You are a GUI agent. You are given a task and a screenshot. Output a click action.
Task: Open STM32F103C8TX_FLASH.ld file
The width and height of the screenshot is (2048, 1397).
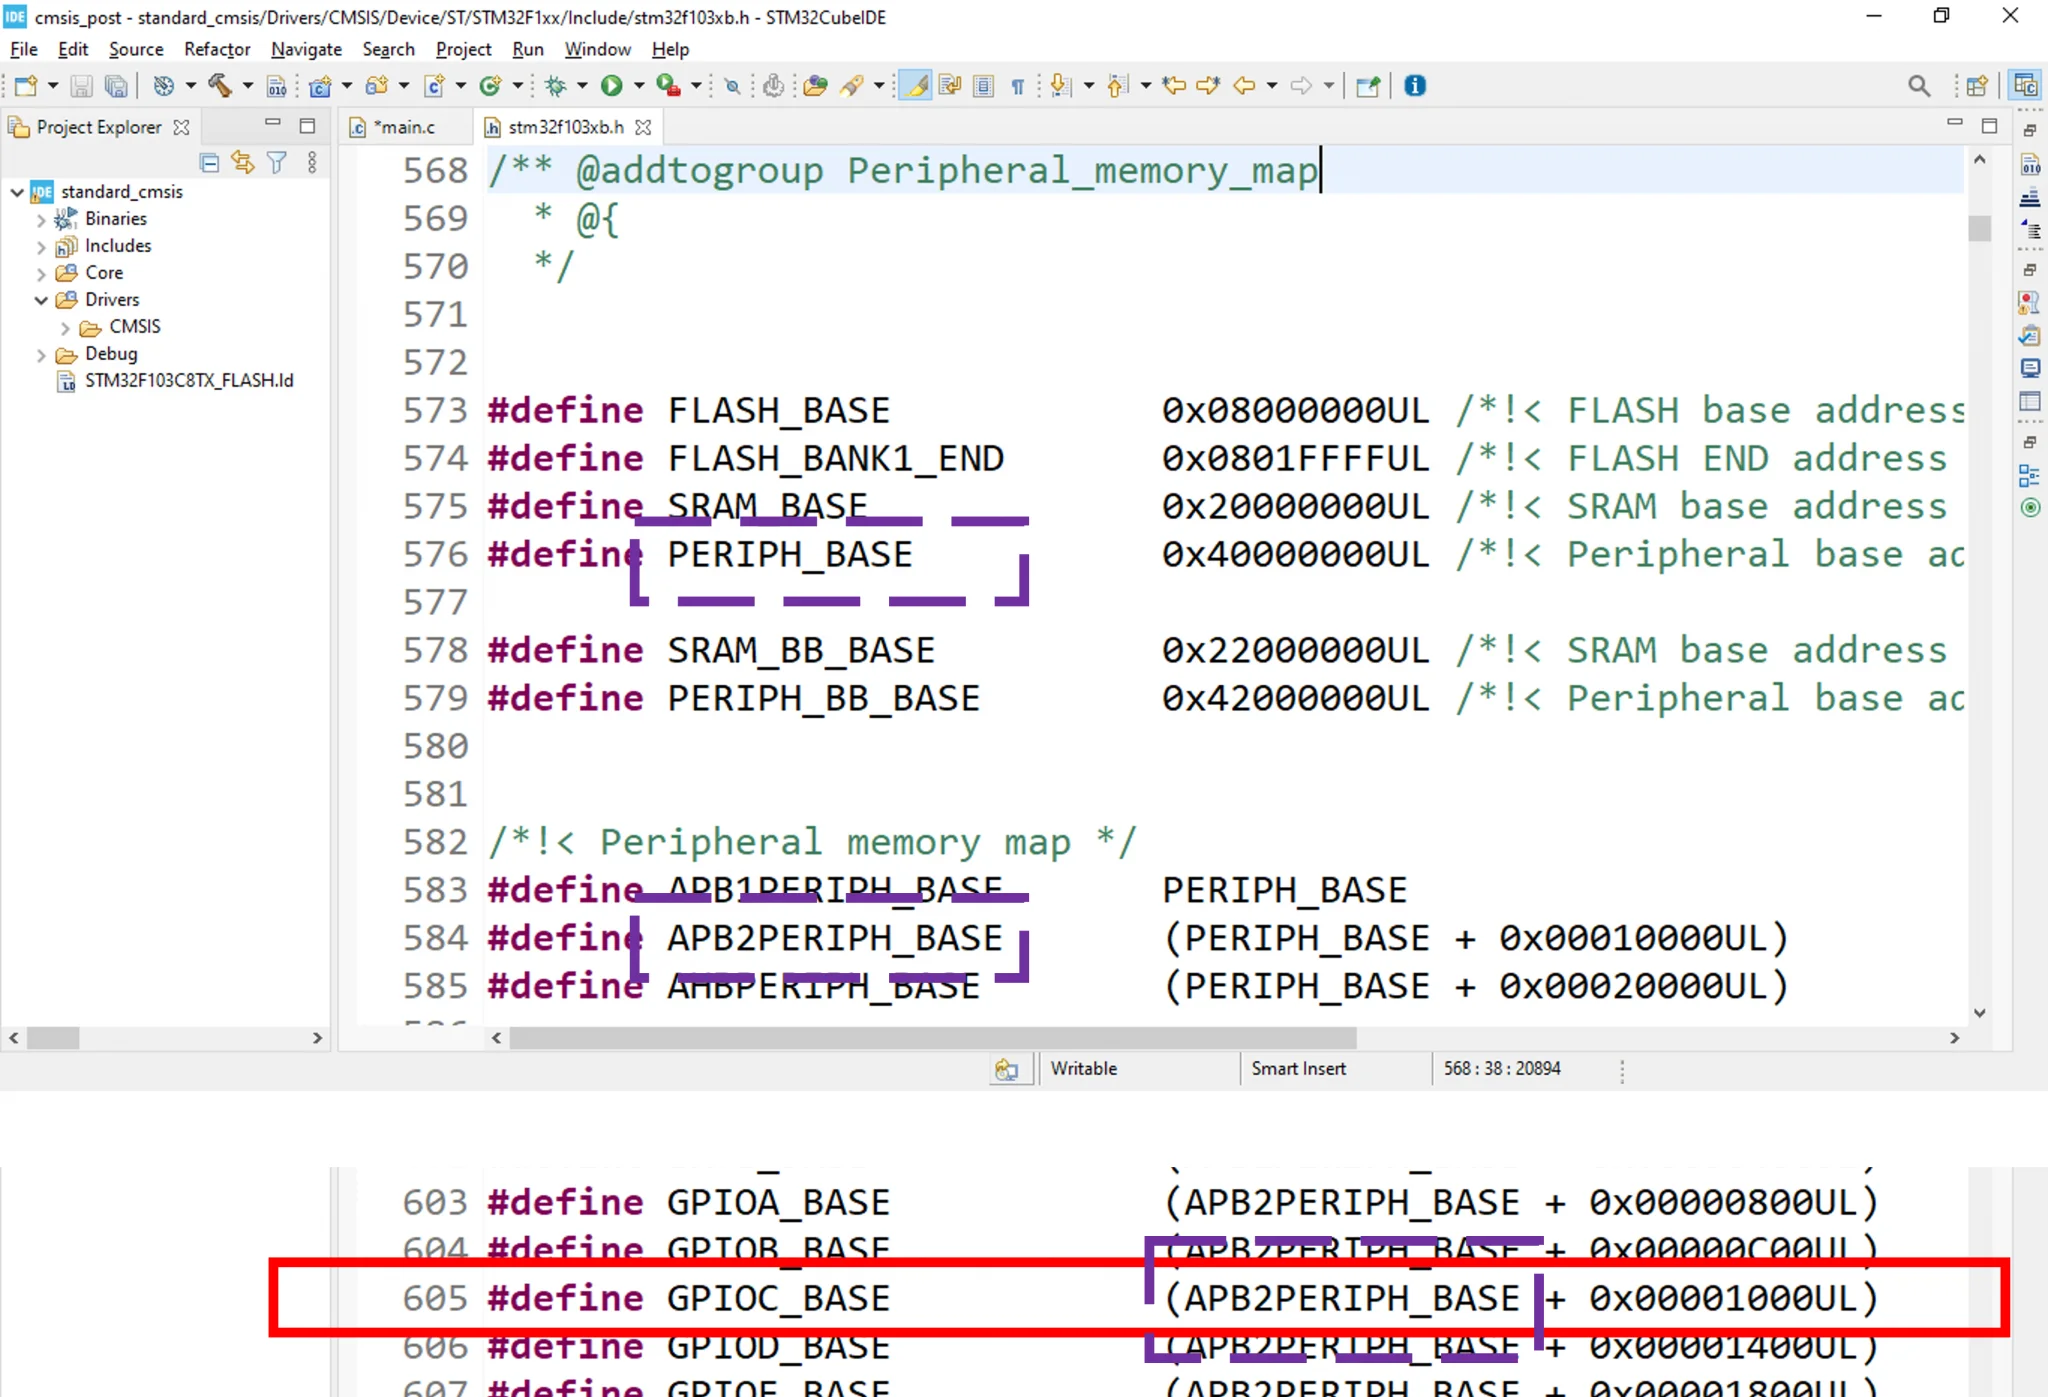click(x=188, y=381)
